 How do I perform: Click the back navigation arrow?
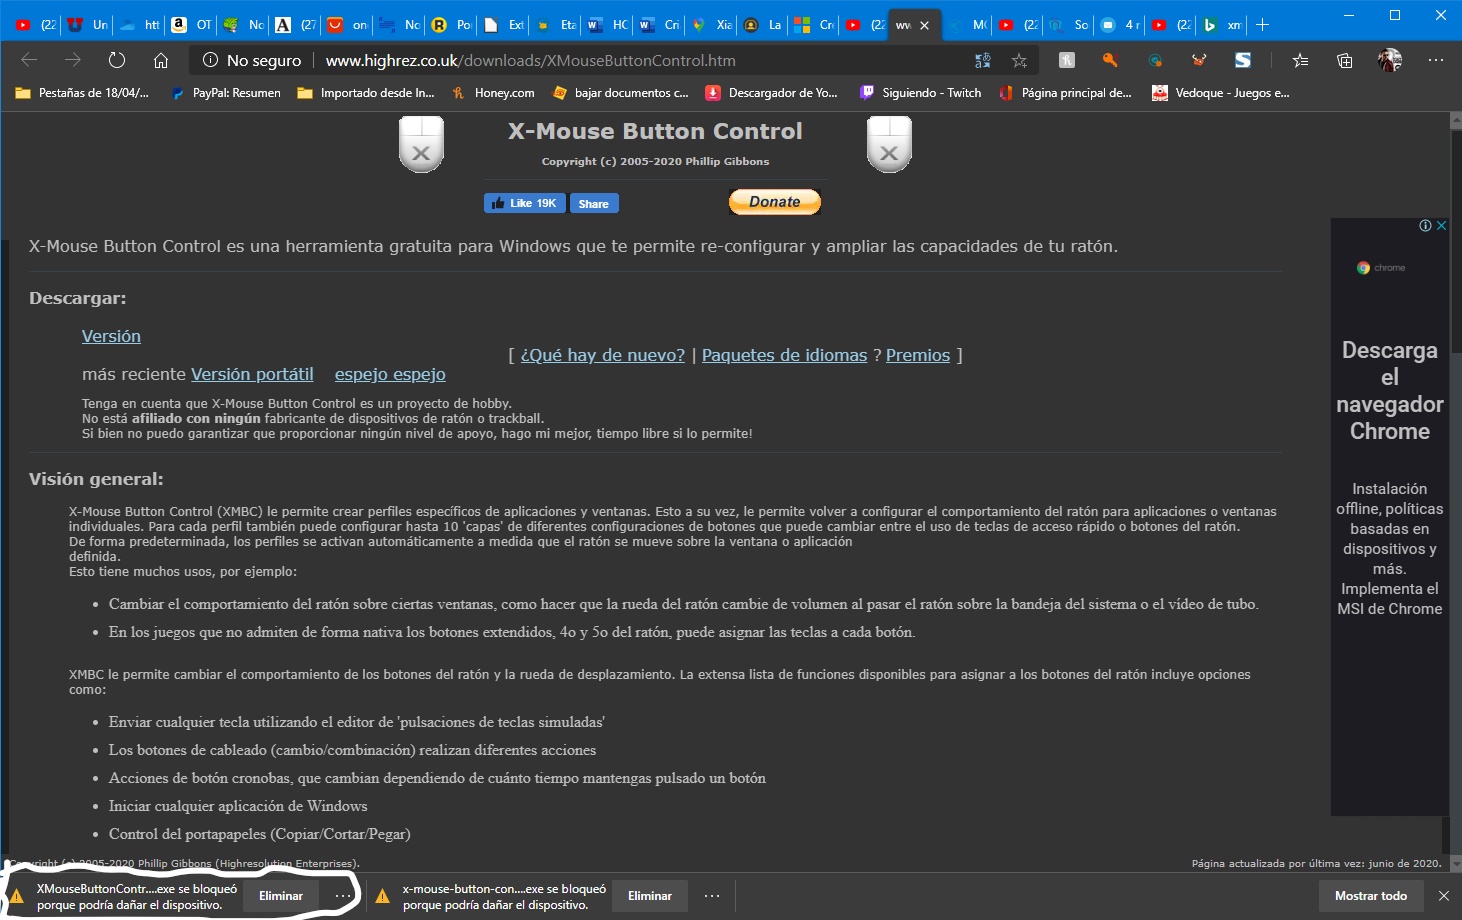pyautogui.click(x=29, y=60)
